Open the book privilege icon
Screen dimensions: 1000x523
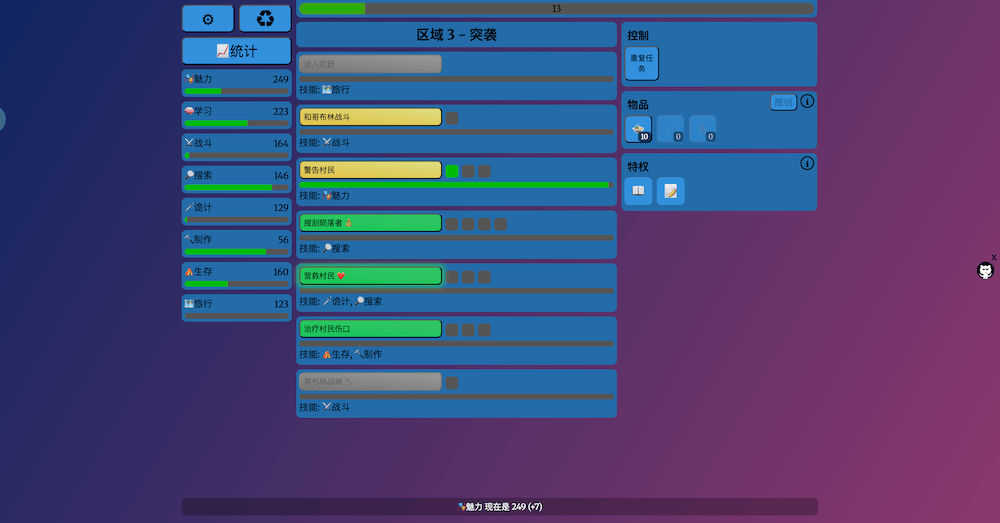click(x=638, y=191)
